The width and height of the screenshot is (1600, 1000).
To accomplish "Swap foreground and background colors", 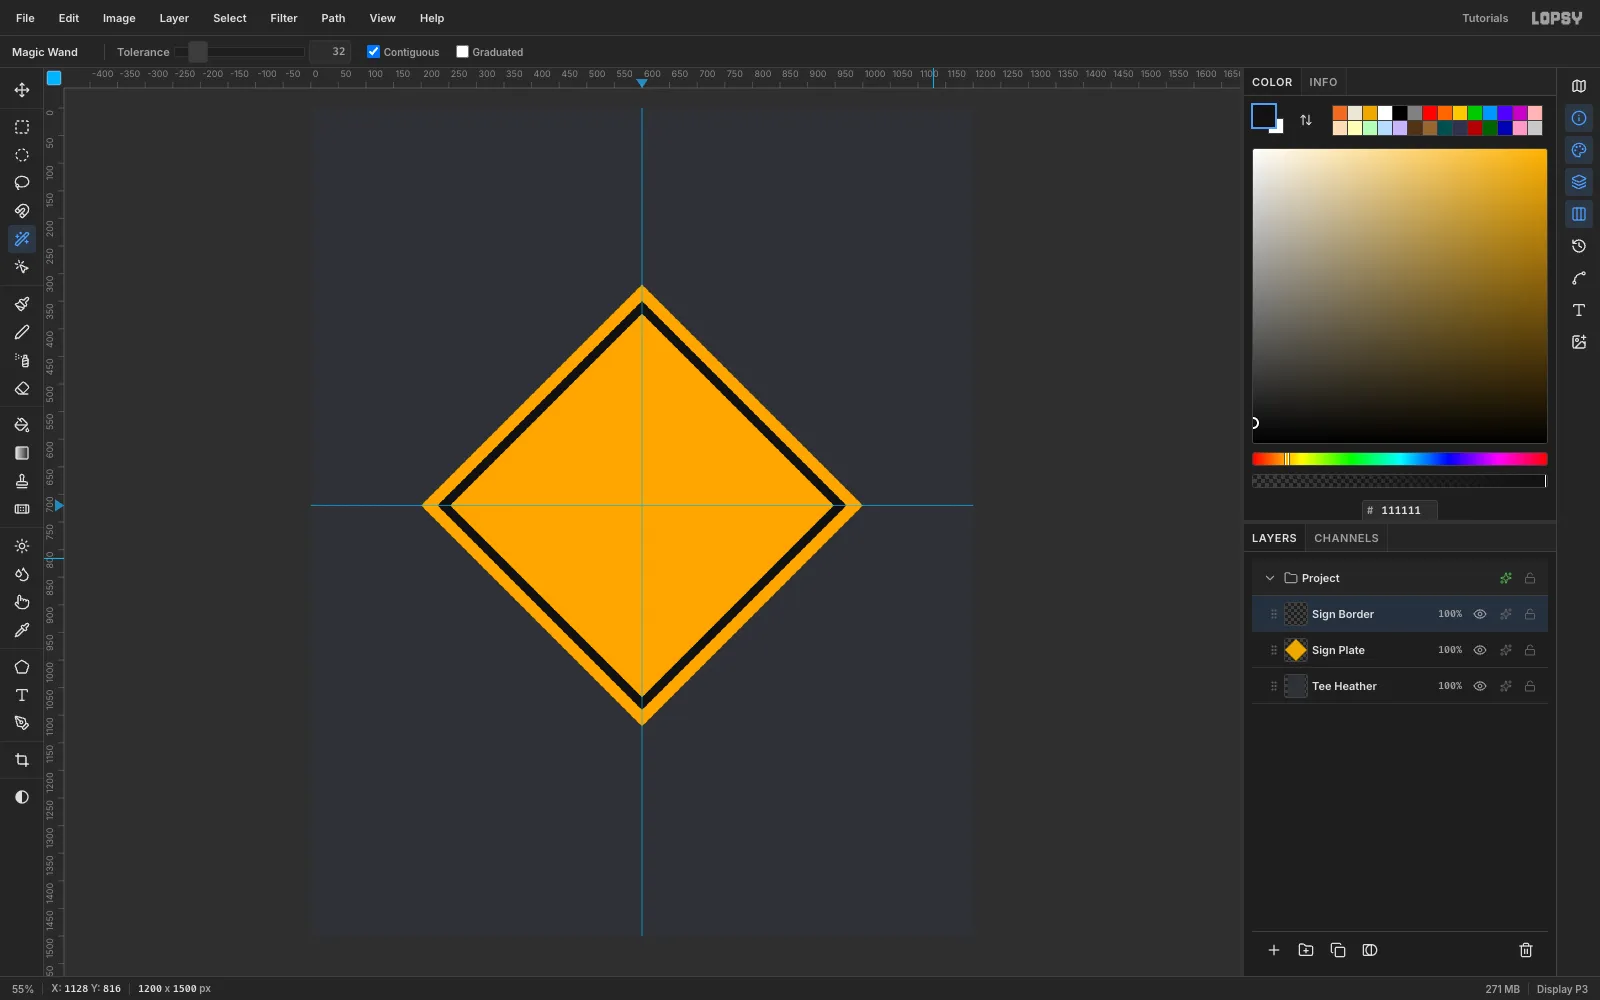I will pos(1306,120).
